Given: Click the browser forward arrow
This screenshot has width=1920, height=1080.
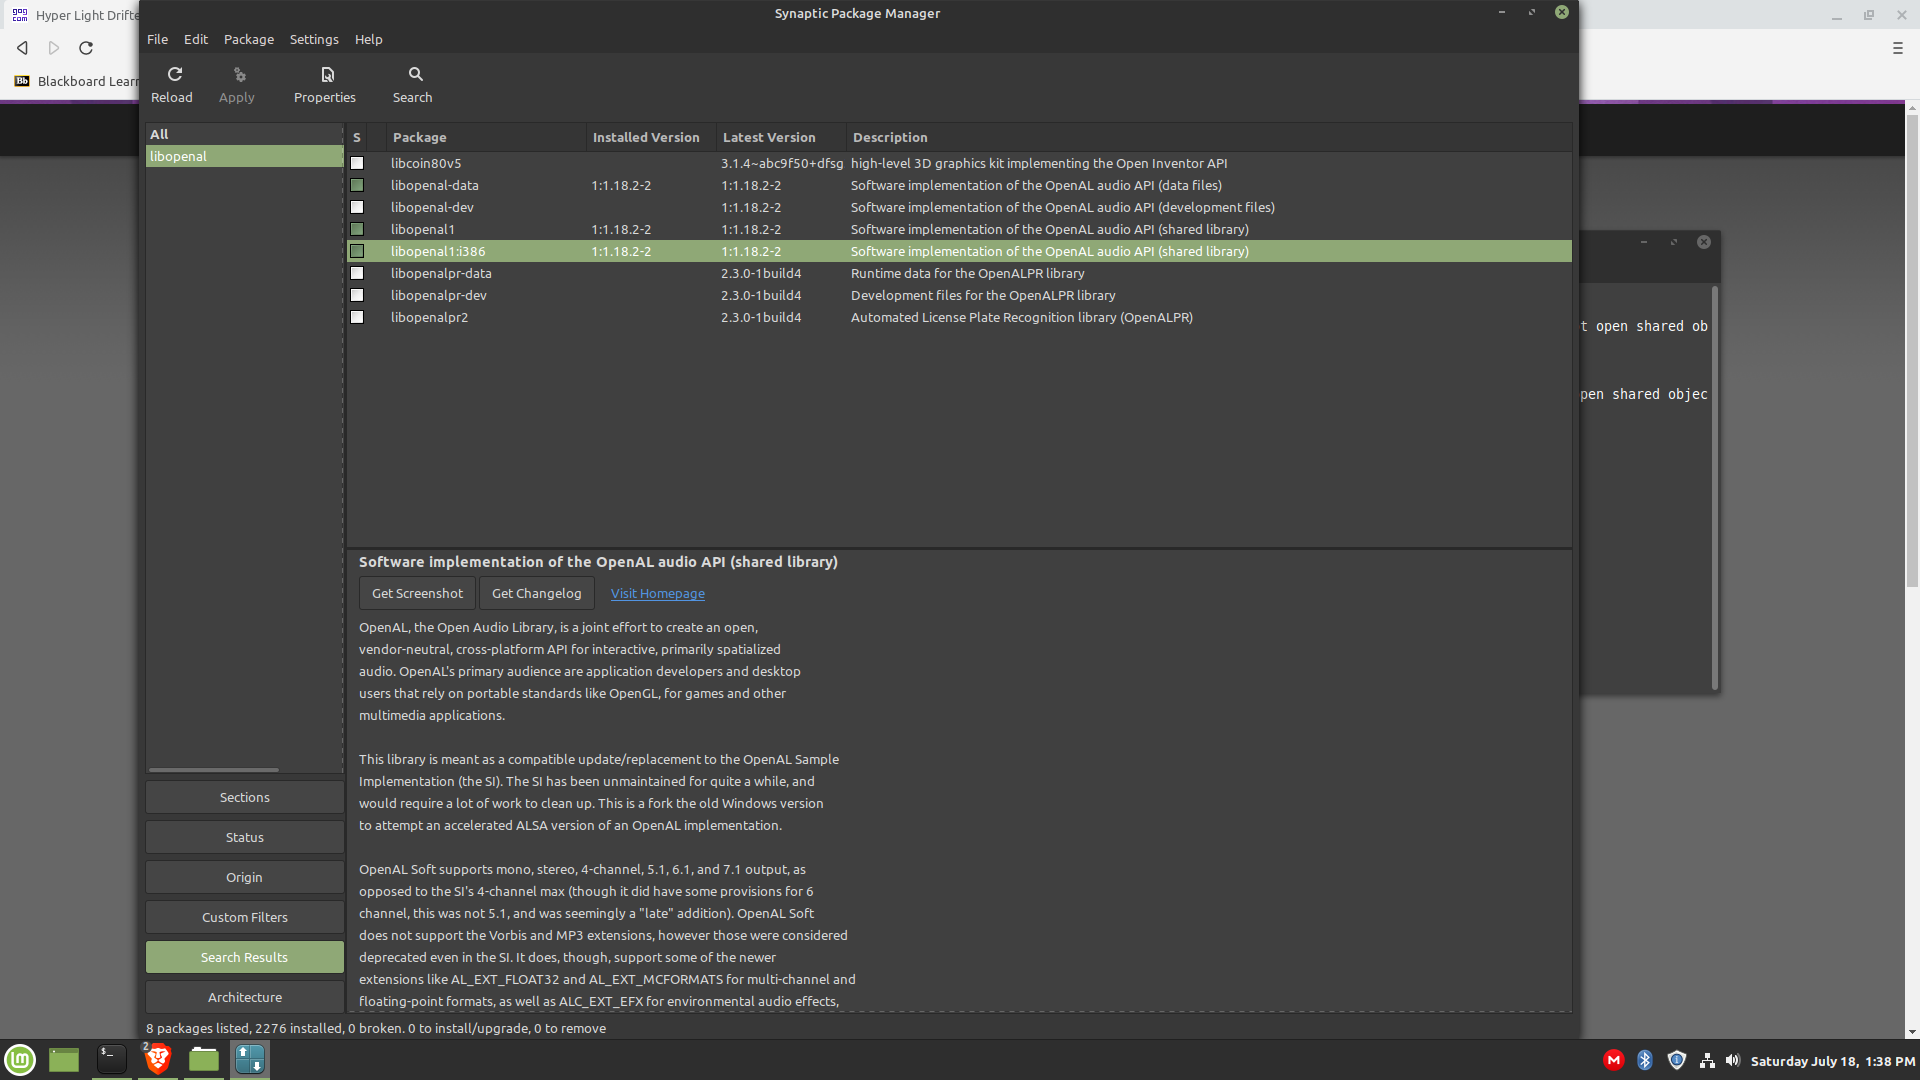Looking at the screenshot, I should coord(54,47).
